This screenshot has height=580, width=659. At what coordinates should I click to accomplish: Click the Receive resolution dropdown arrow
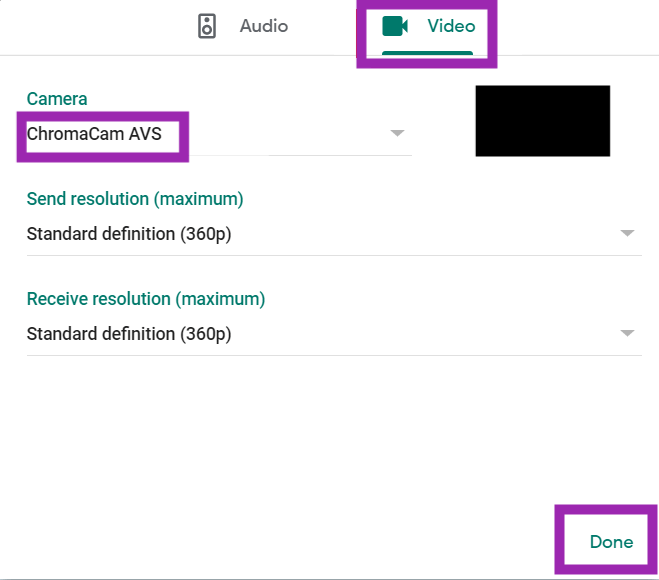click(x=627, y=333)
